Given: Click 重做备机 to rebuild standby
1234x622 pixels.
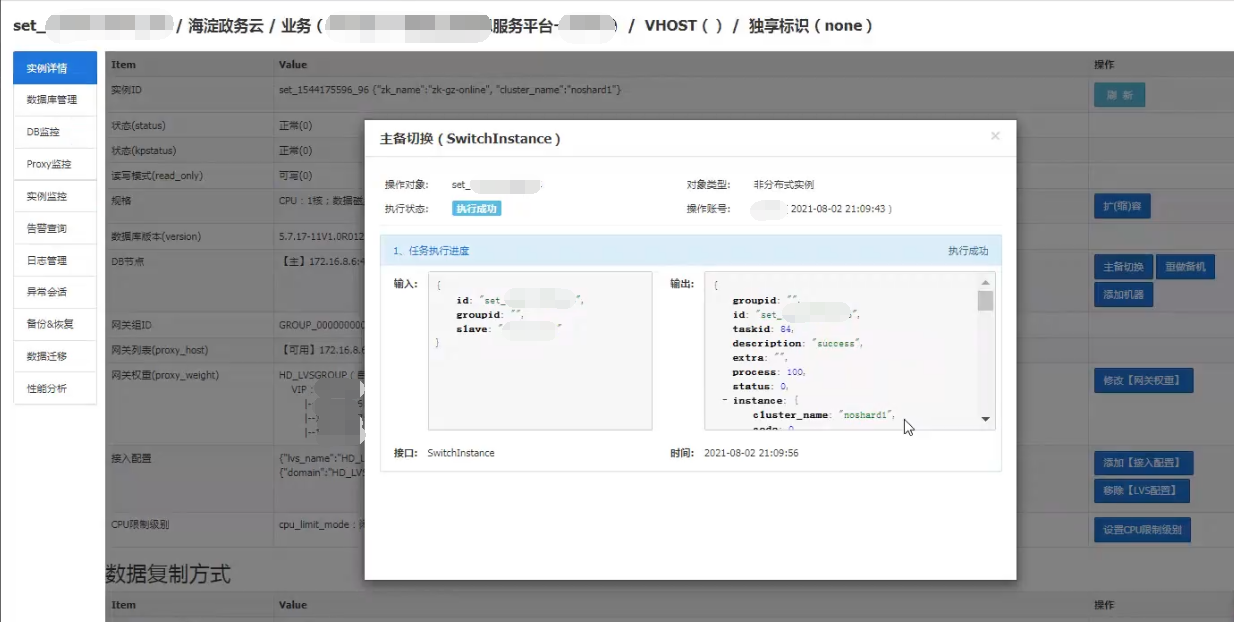Looking at the screenshot, I should [x=1186, y=266].
